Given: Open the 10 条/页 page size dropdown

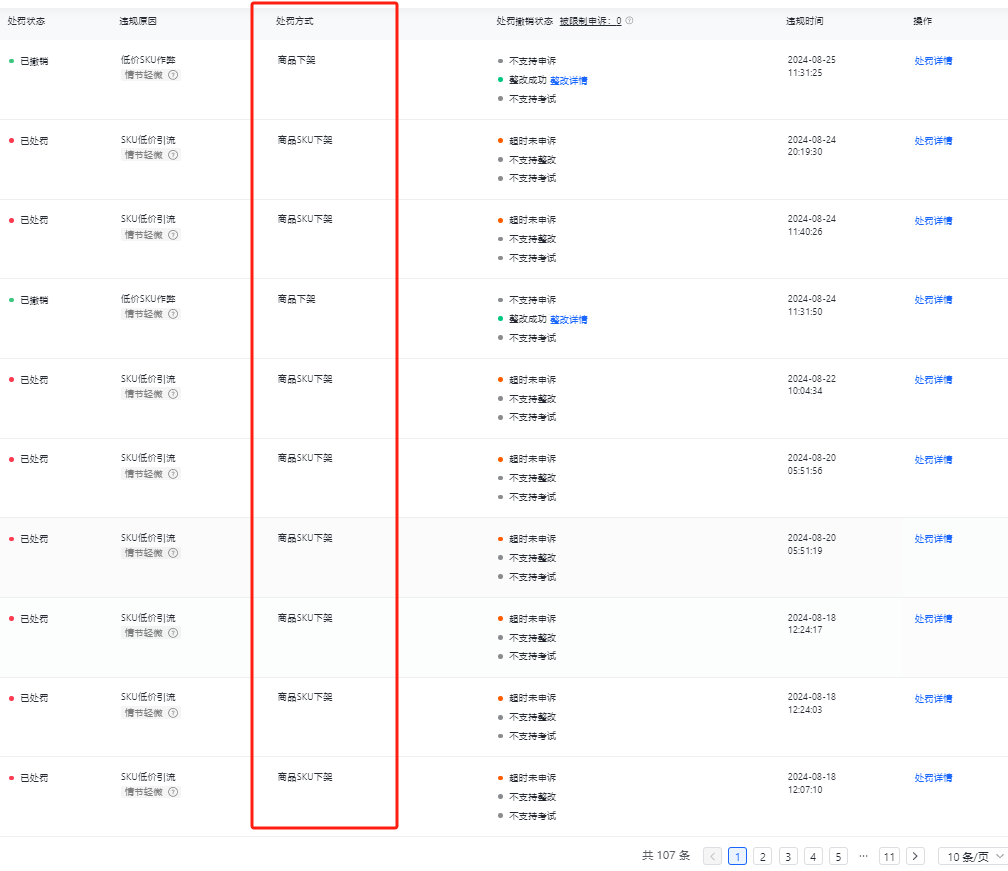Looking at the screenshot, I should [x=972, y=856].
